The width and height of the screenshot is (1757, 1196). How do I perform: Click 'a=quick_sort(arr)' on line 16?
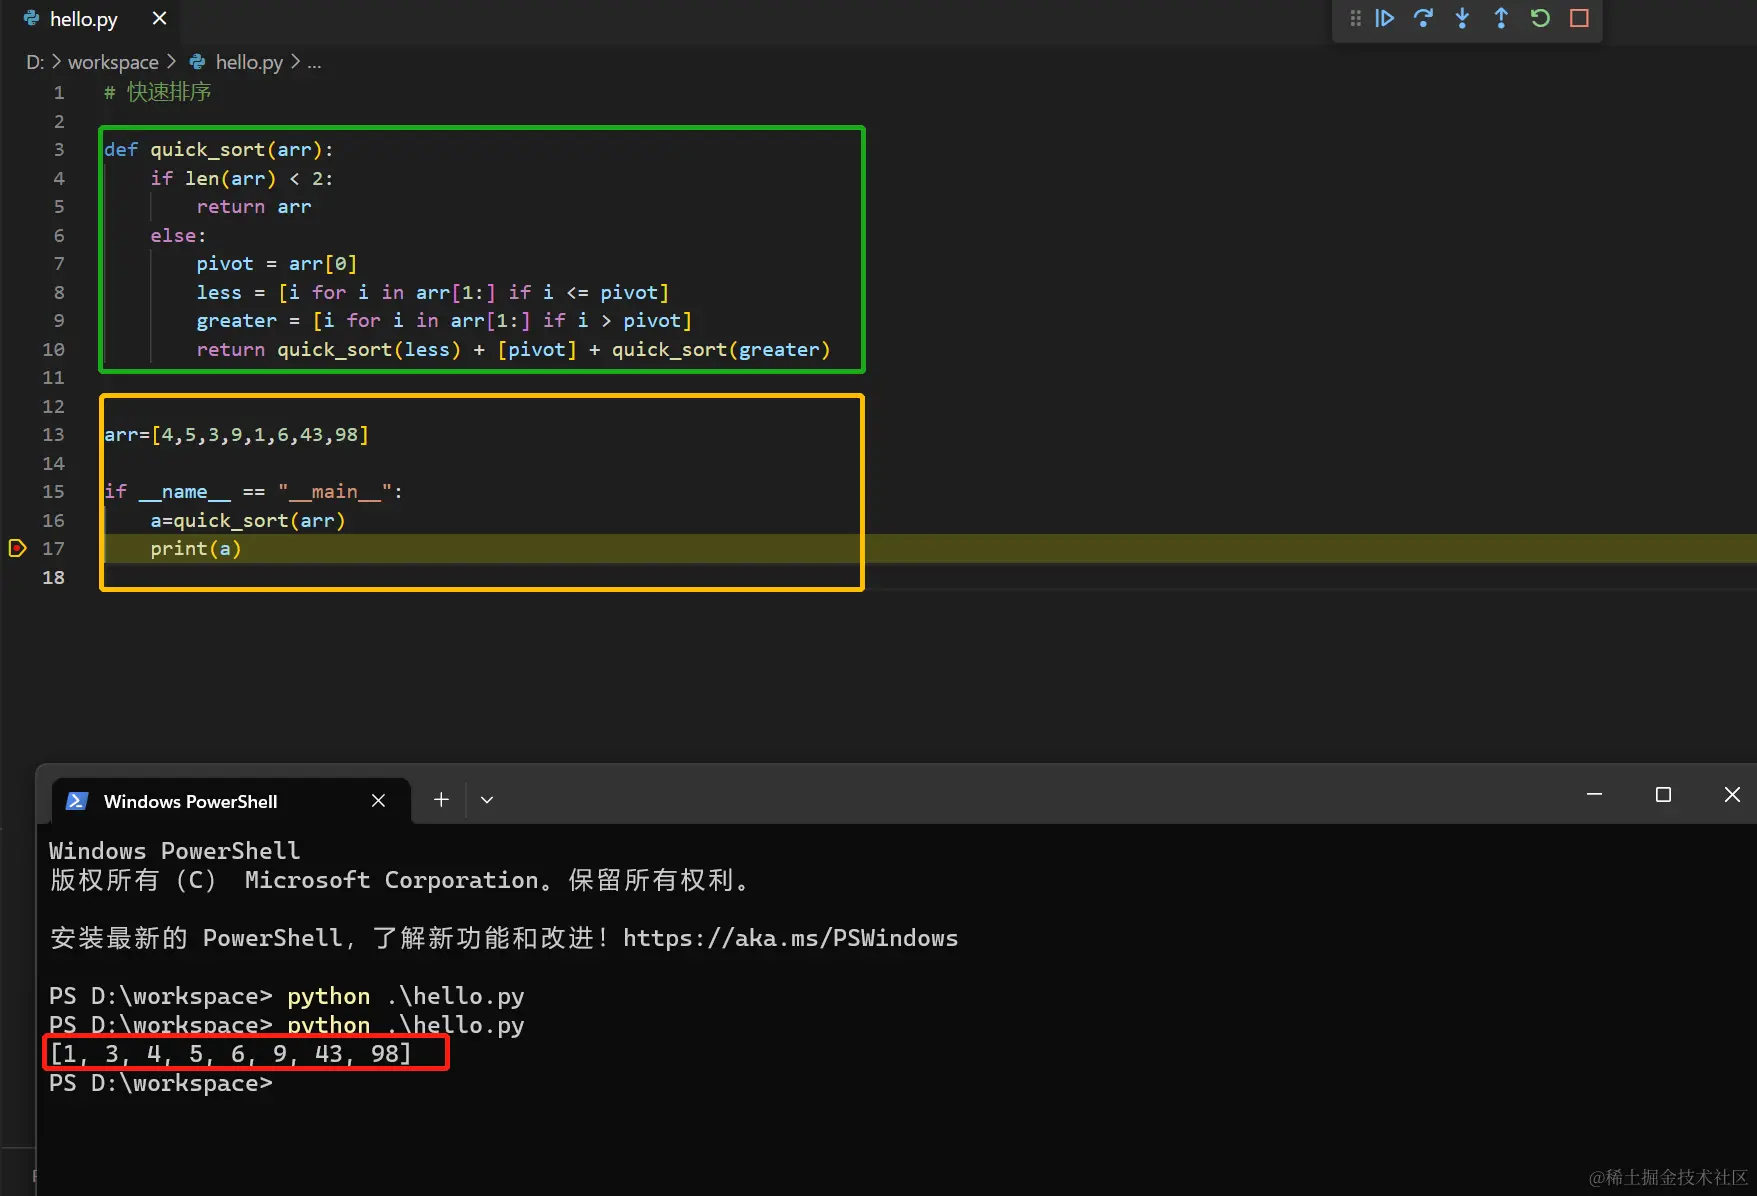tap(248, 521)
